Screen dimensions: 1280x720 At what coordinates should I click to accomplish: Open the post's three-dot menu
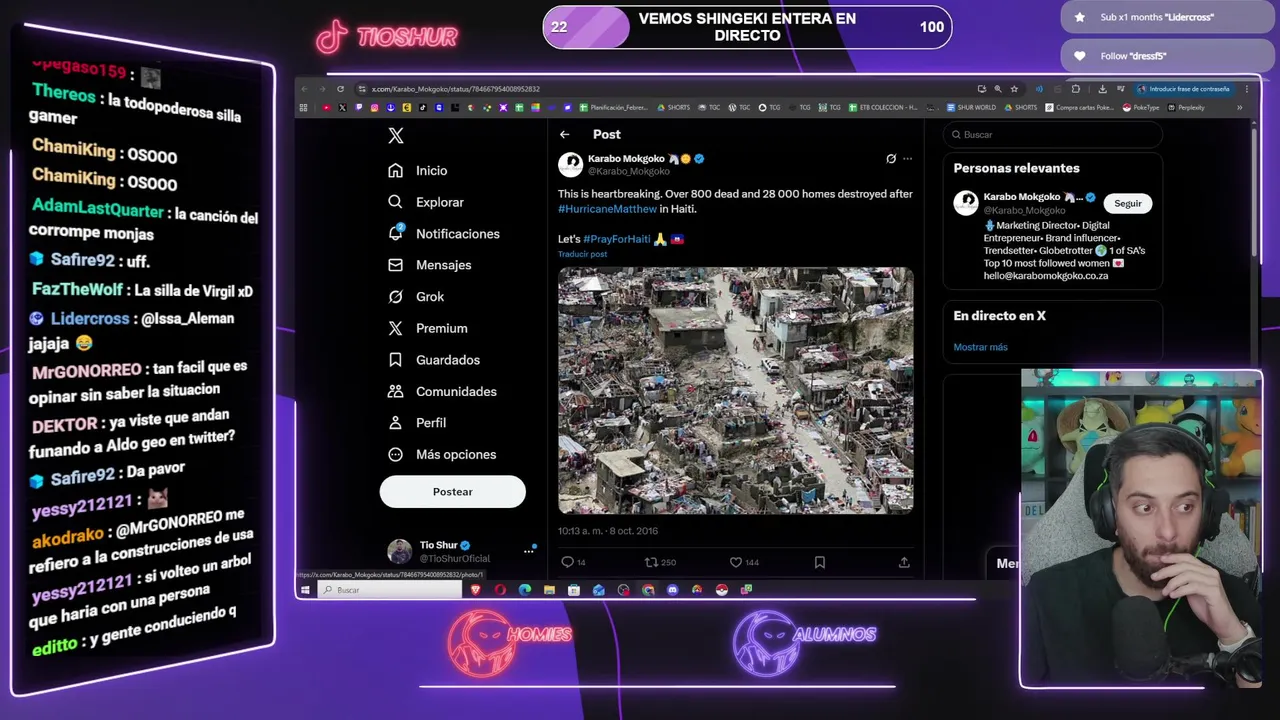907,158
